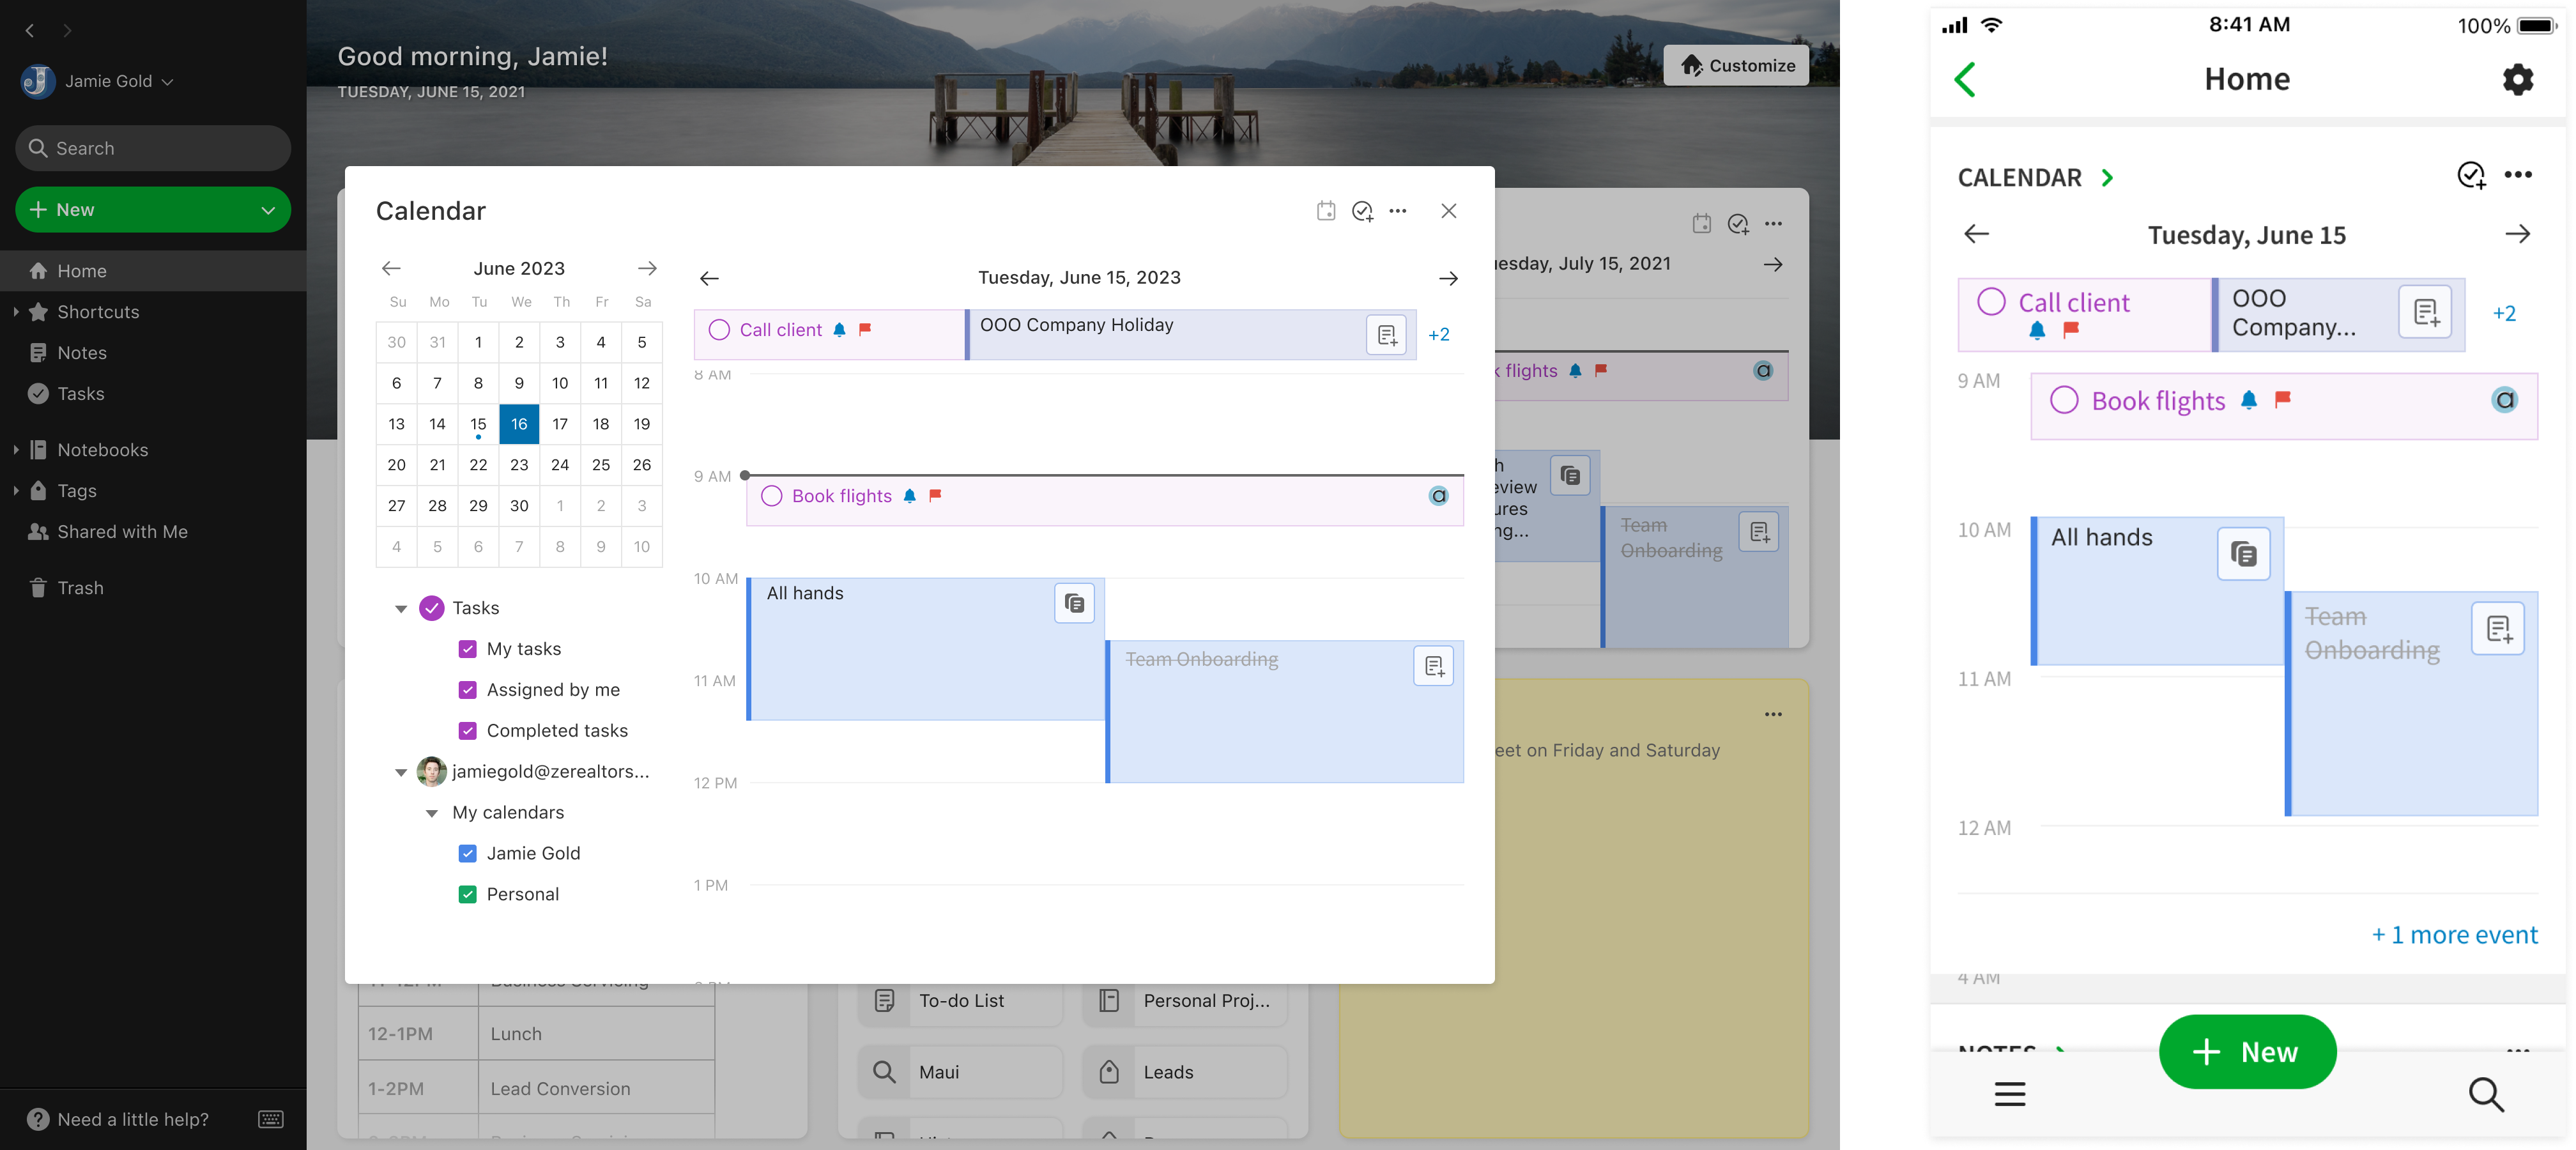Expand Notebooks in sidebar
Viewport: 2576px width, 1150px height.
pos(16,450)
